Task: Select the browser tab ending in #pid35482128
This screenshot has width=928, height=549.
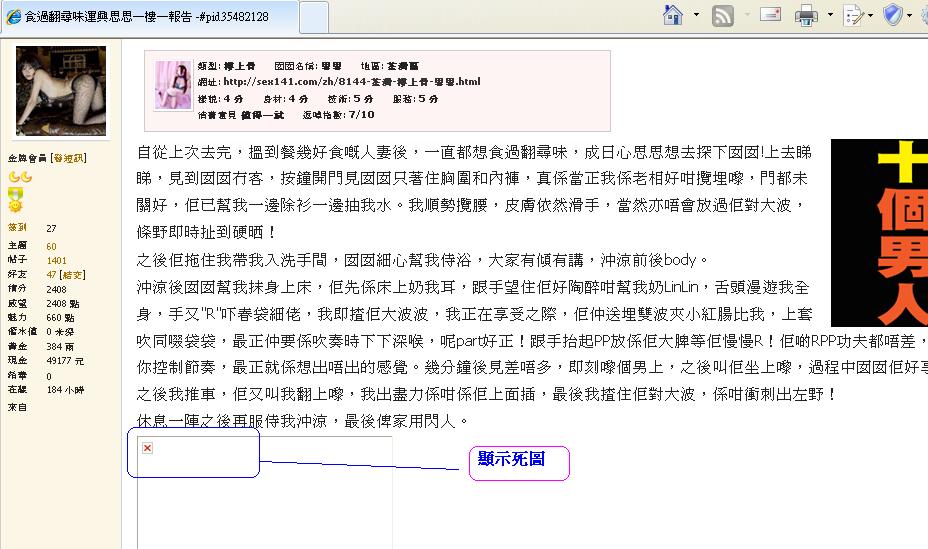Action: coord(150,17)
